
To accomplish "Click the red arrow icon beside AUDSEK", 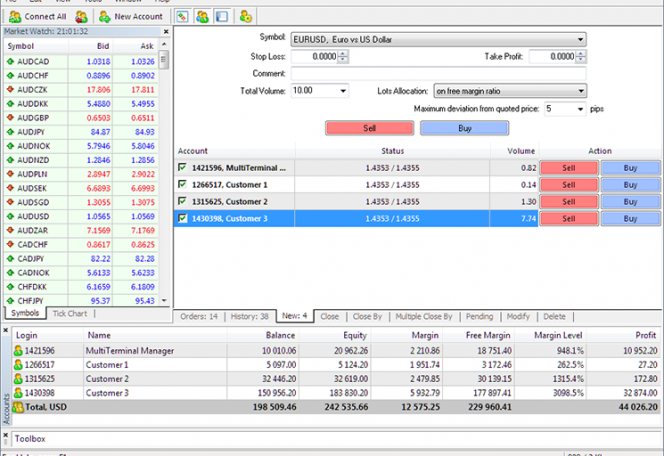I will click(x=10, y=188).
